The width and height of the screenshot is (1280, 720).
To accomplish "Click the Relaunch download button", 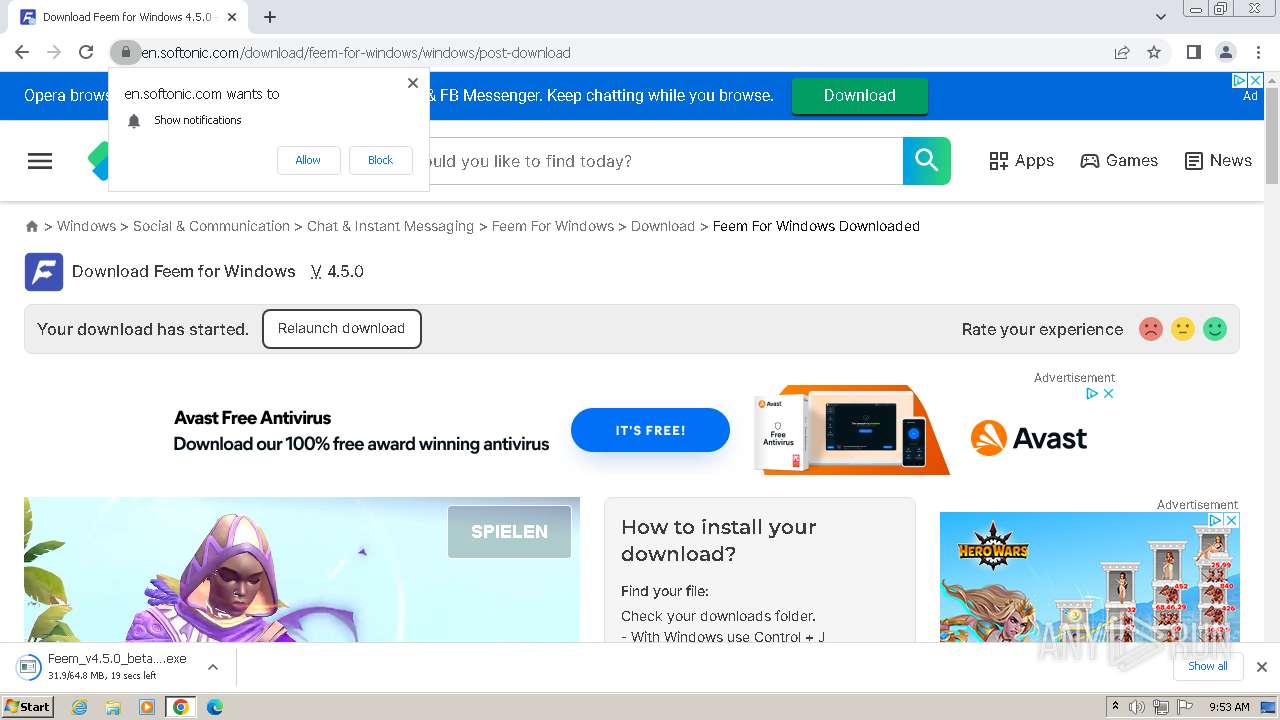I will 341,329.
